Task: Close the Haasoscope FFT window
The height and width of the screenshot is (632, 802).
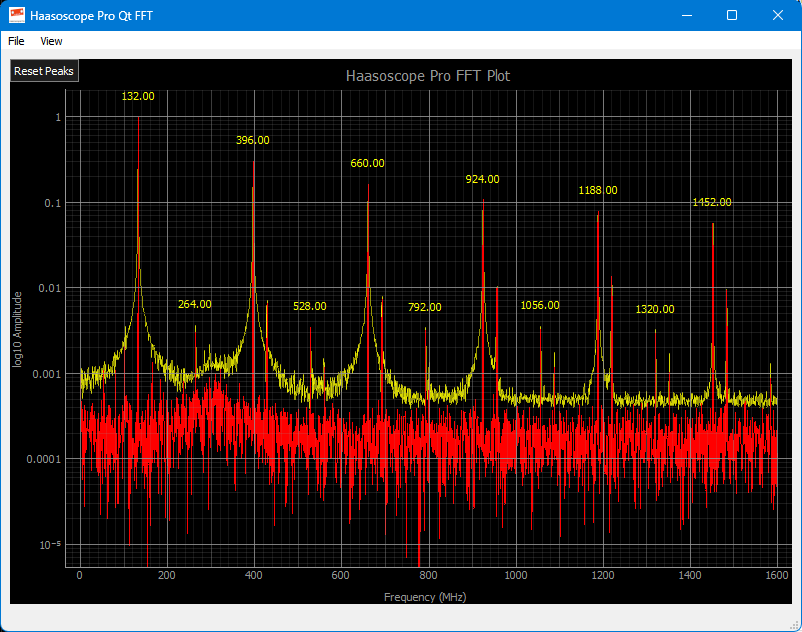Action: [x=778, y=15]
